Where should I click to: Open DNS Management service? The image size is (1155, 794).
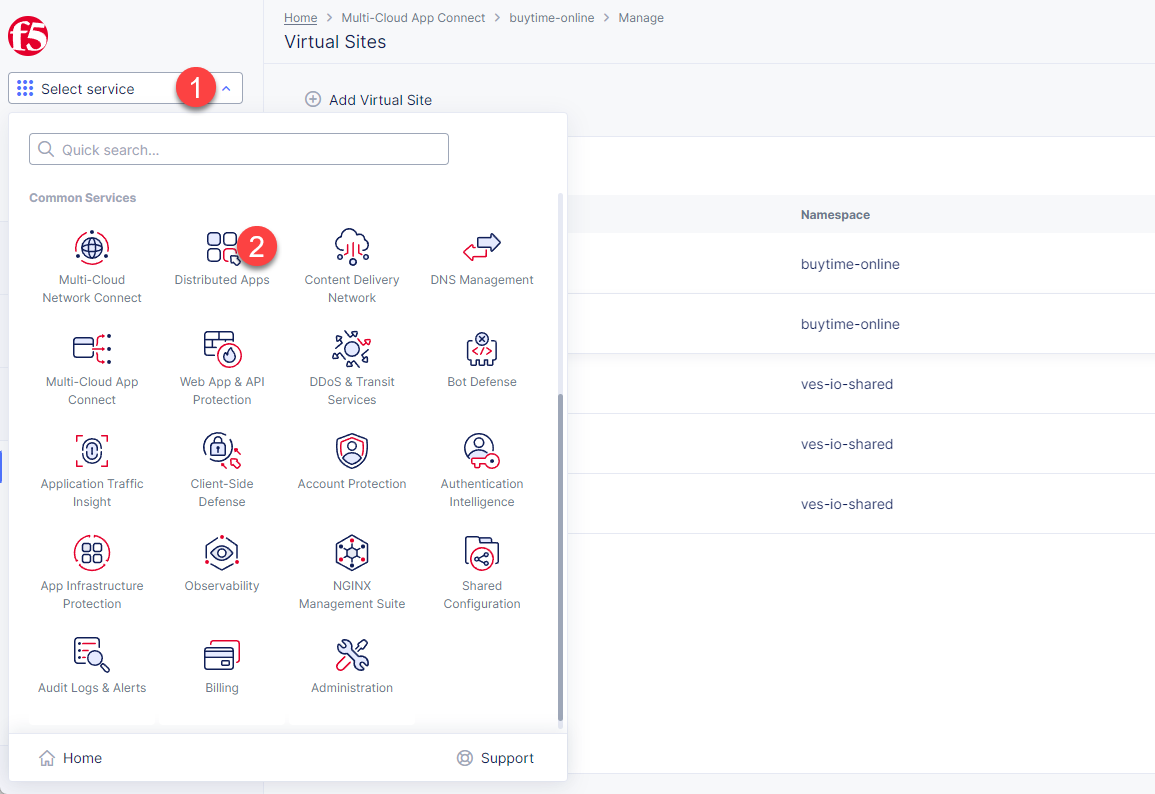coord(482,258)
